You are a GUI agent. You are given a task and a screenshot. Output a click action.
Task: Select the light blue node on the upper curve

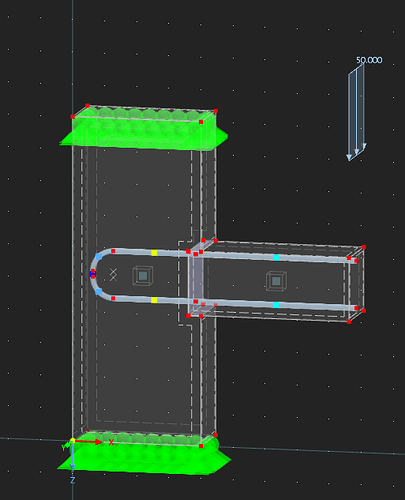click(x=99, y=257)
